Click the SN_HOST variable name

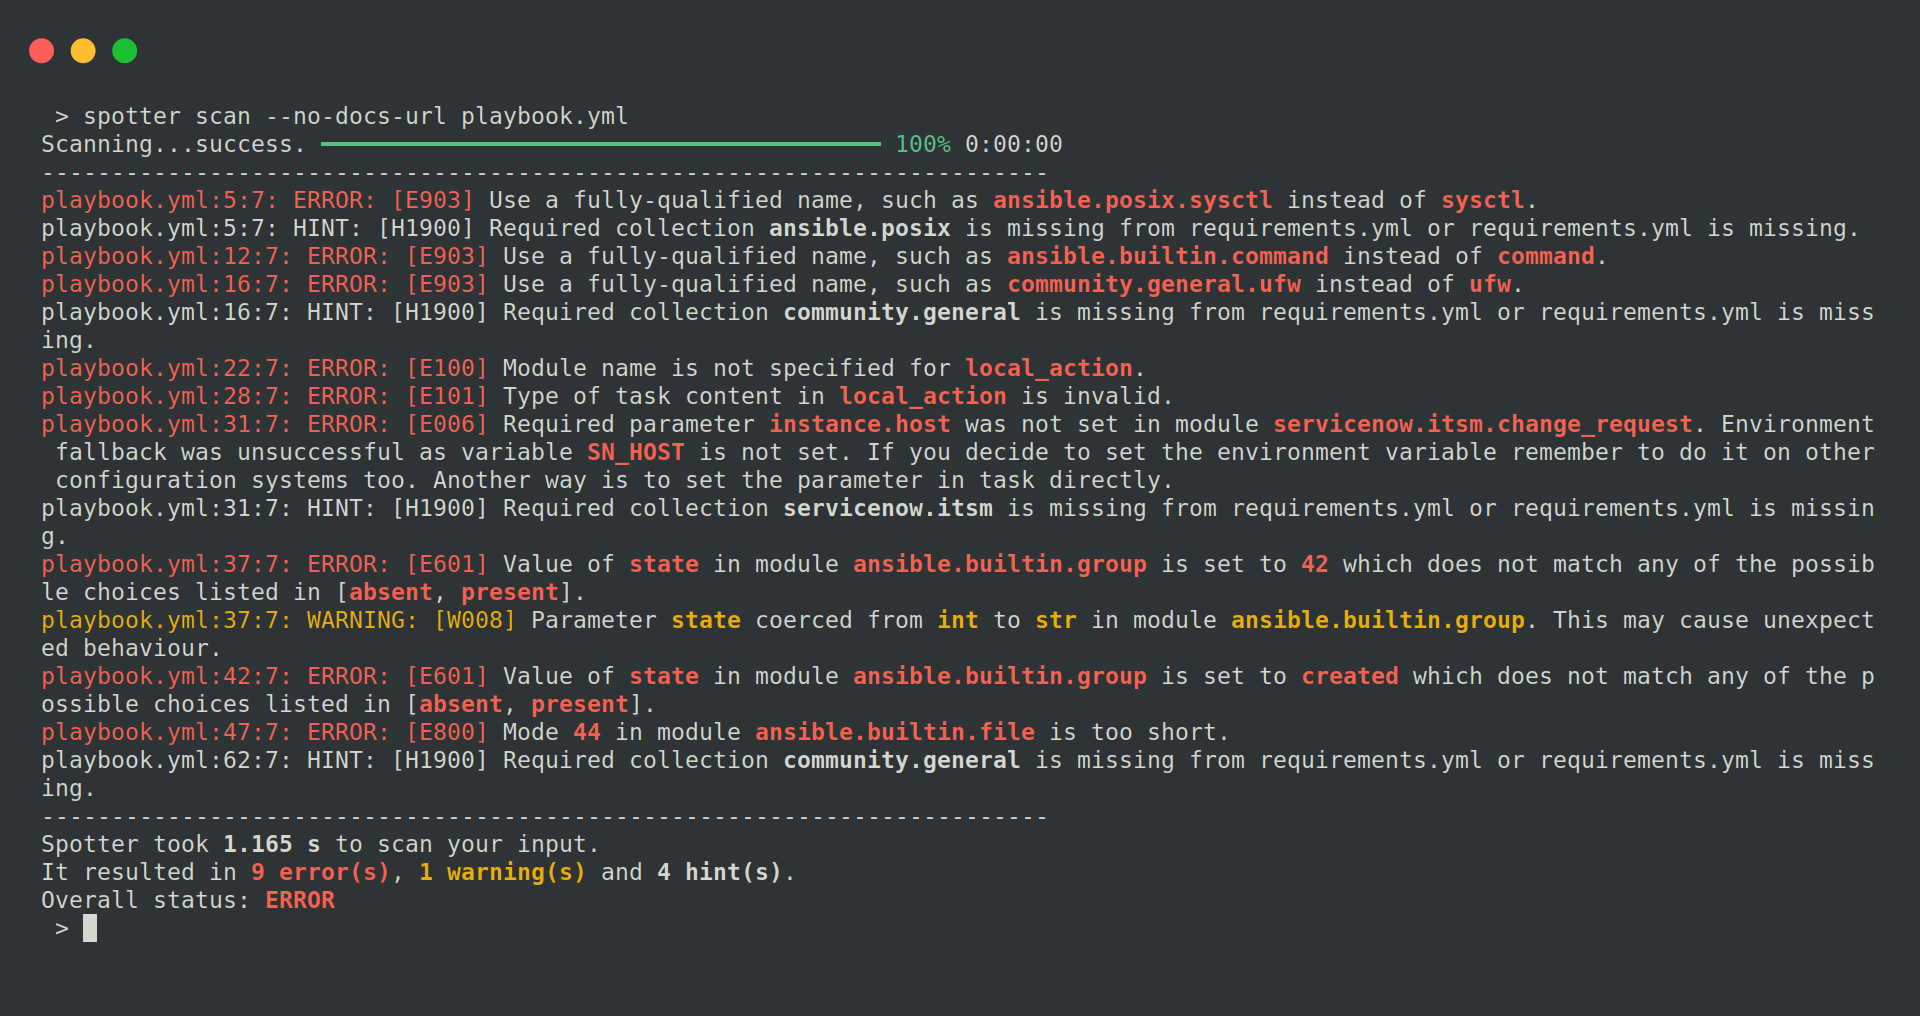point(635,453)
